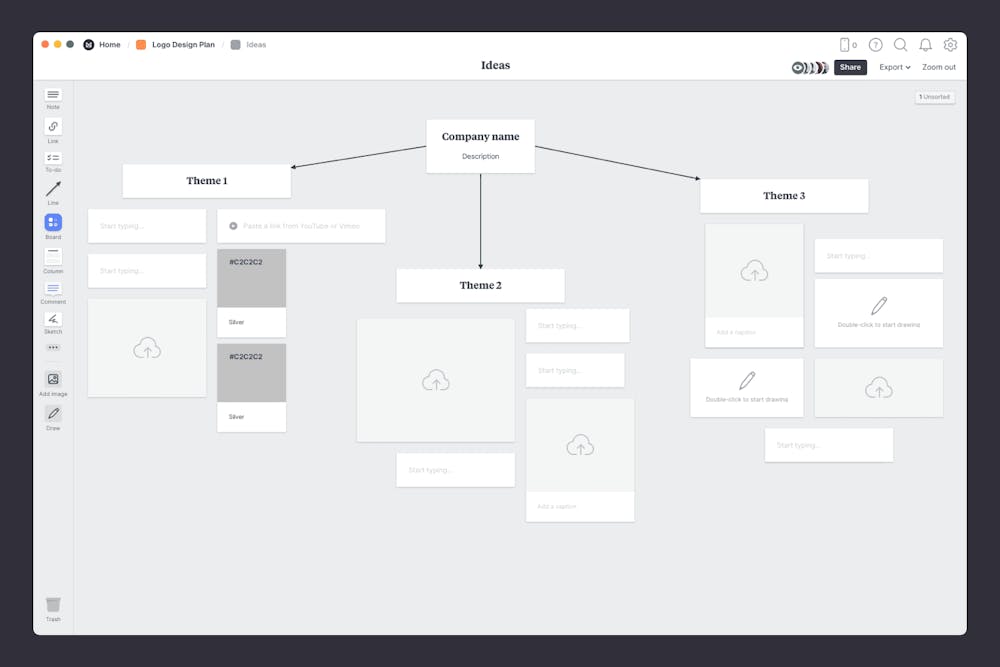Select the Draw tool
The height and width of the screenshot is (667, 1000).
point(53,412)
